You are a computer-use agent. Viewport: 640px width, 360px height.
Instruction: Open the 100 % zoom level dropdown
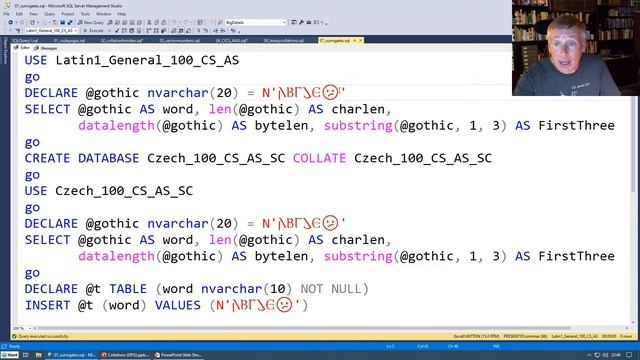[22, 328]
